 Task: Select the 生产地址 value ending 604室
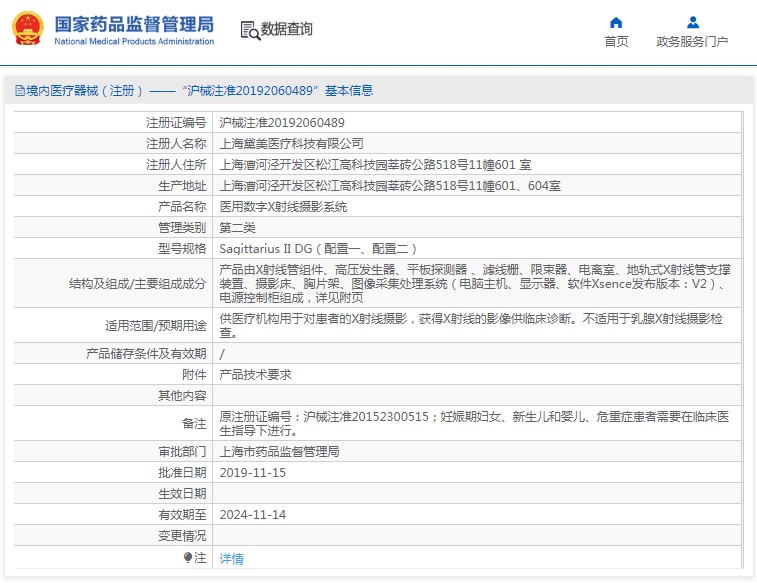tap(390, 185)
